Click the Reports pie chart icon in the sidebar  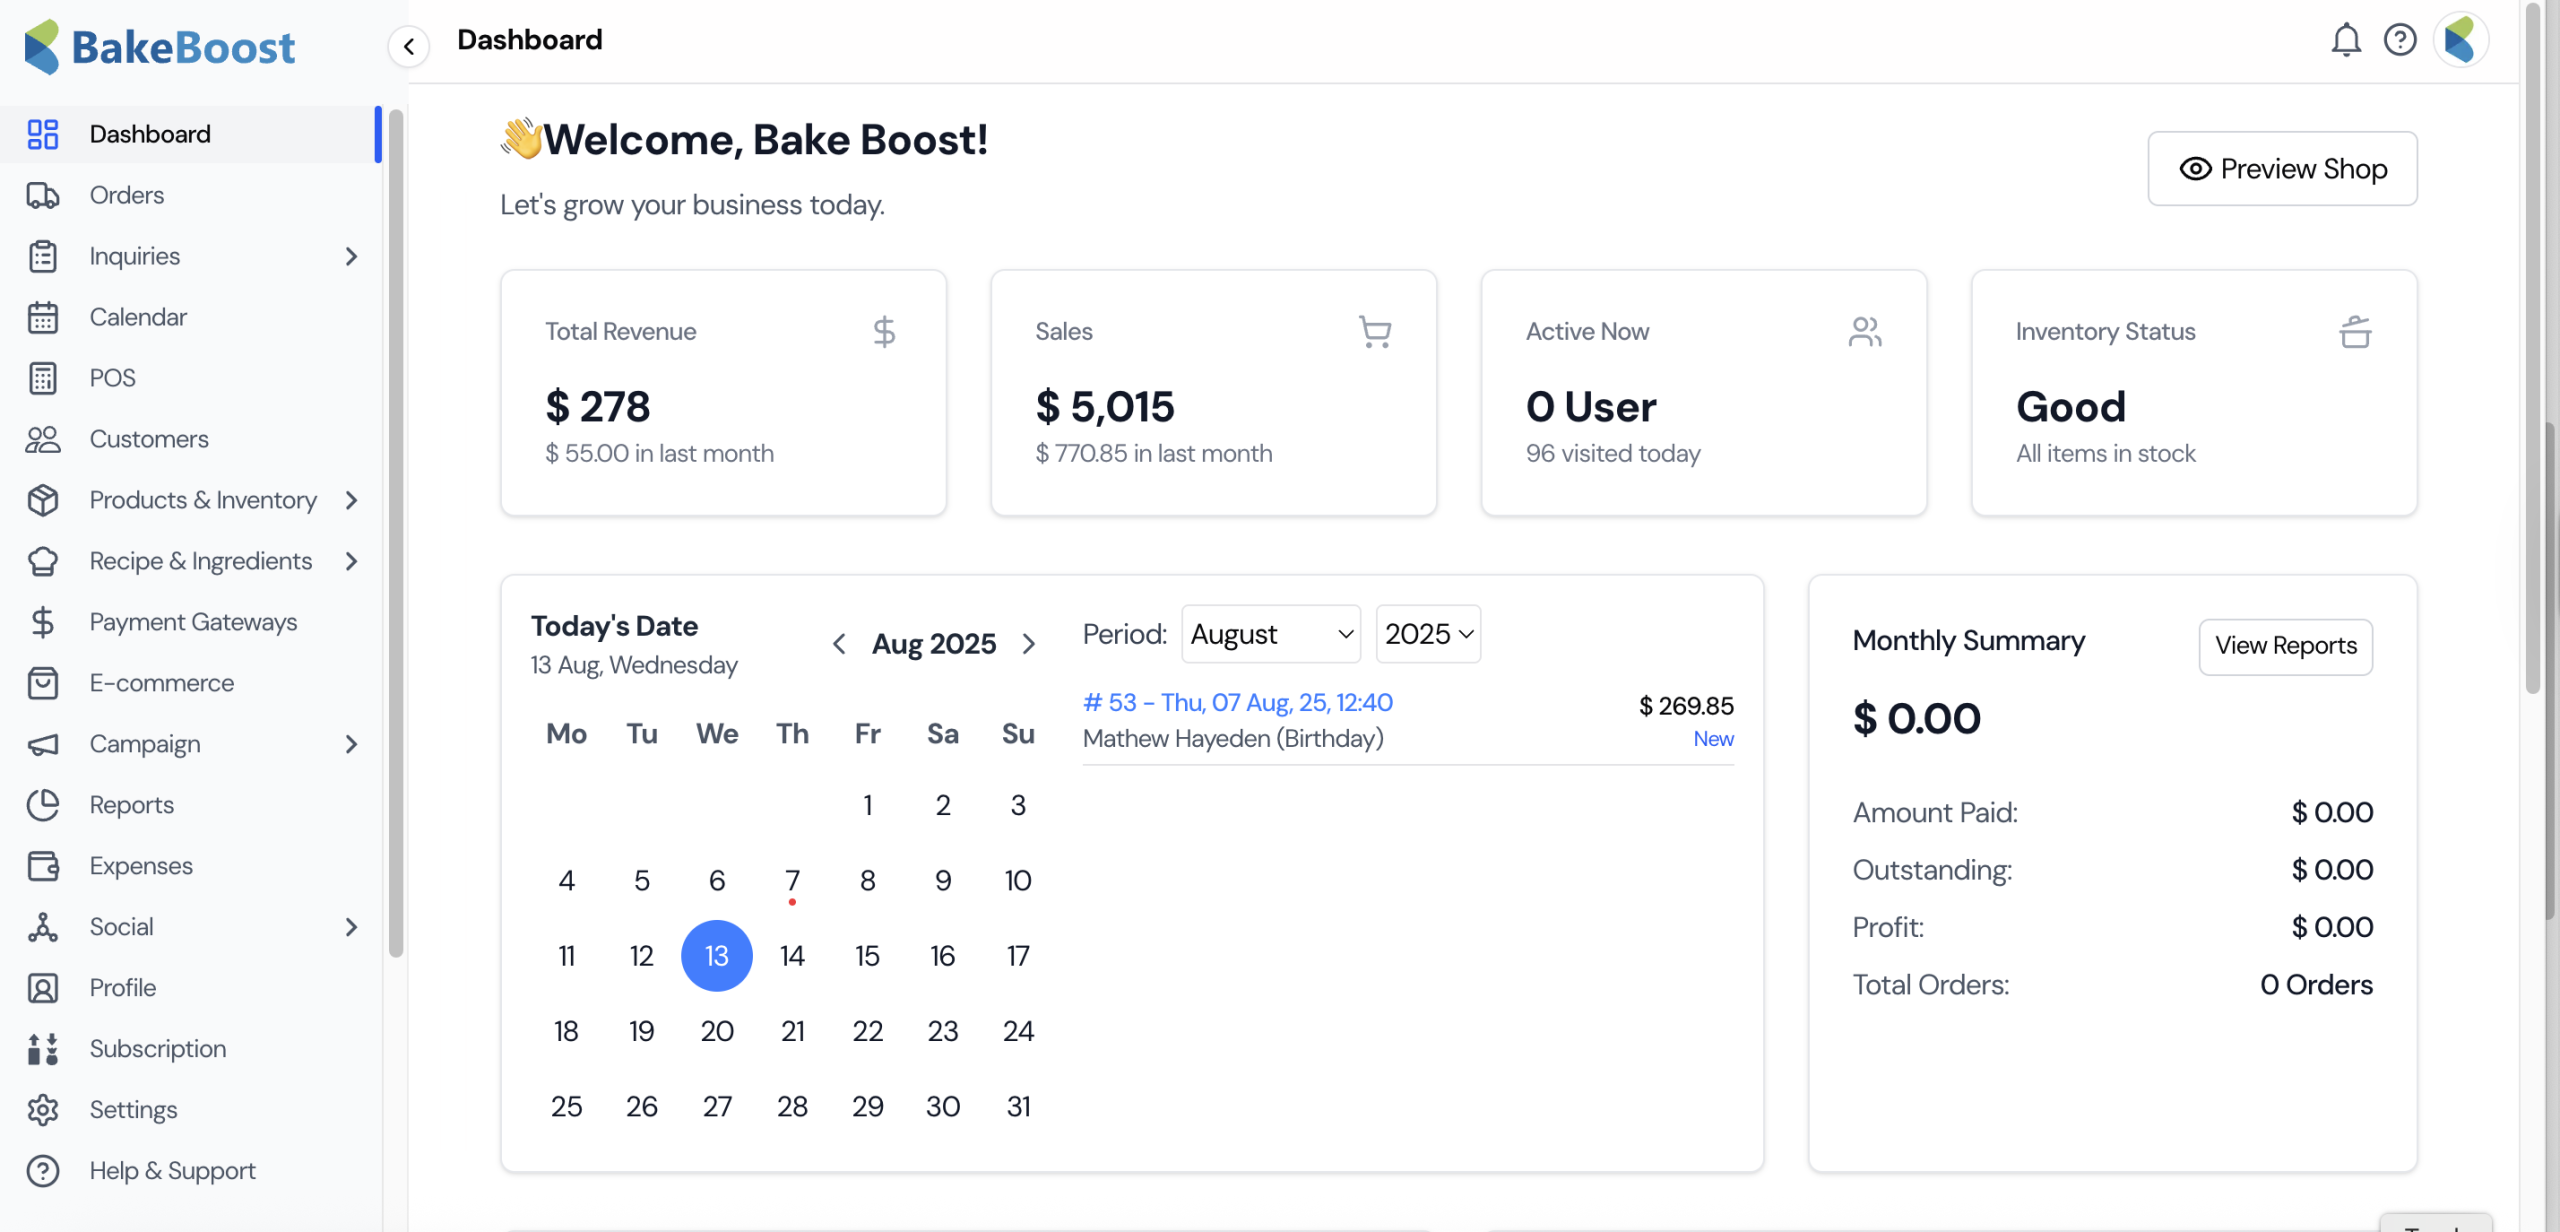(43, 805)
